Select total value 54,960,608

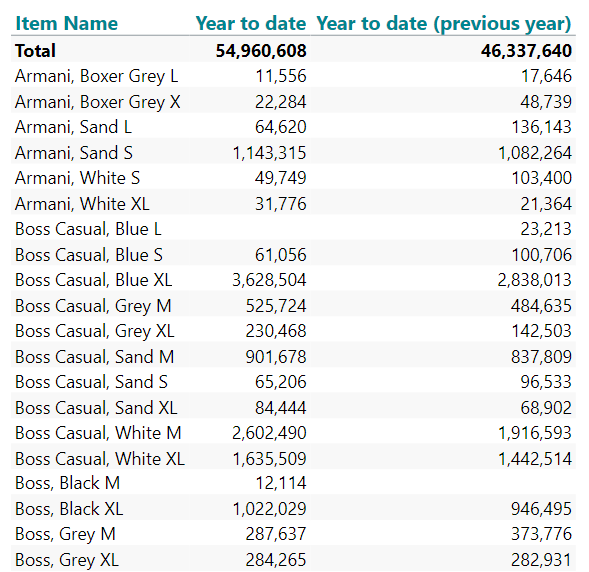click(261, 51)
